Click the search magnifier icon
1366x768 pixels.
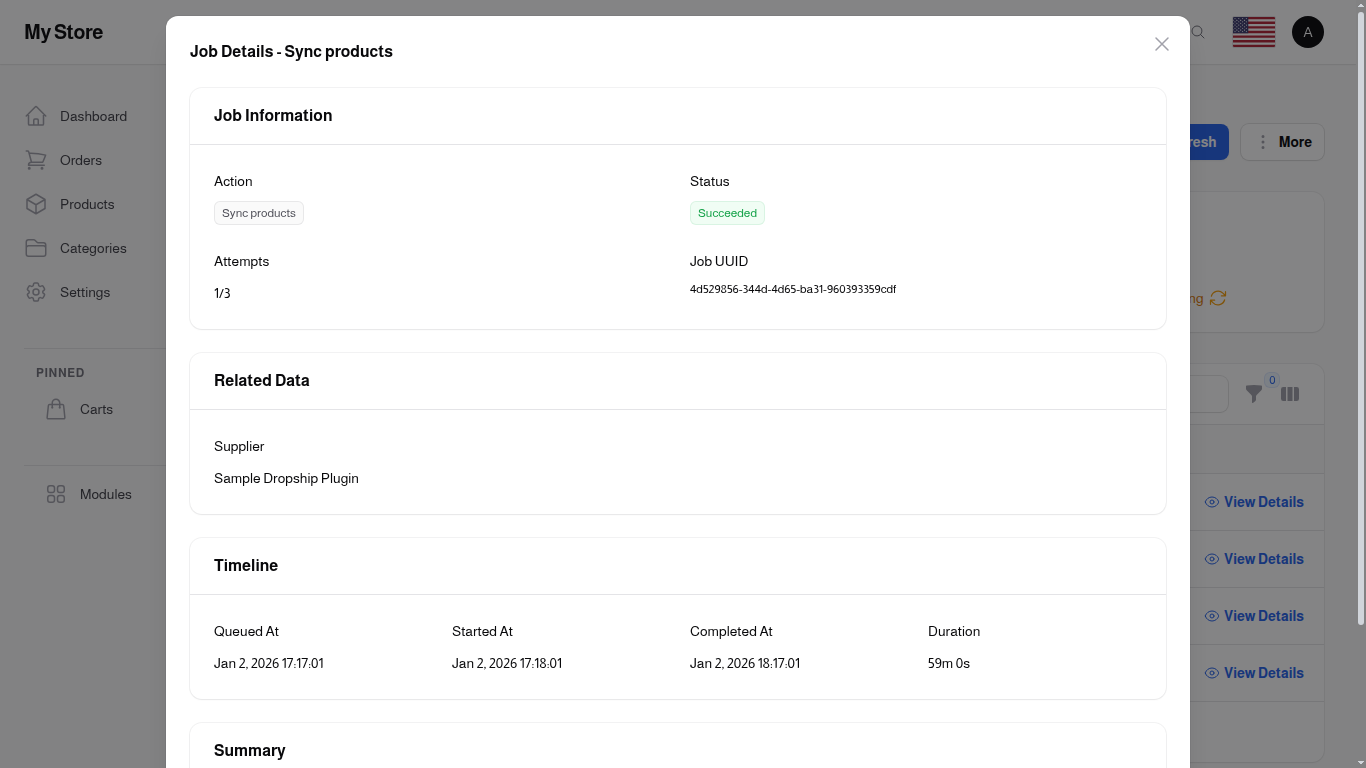coord(1197,32)
